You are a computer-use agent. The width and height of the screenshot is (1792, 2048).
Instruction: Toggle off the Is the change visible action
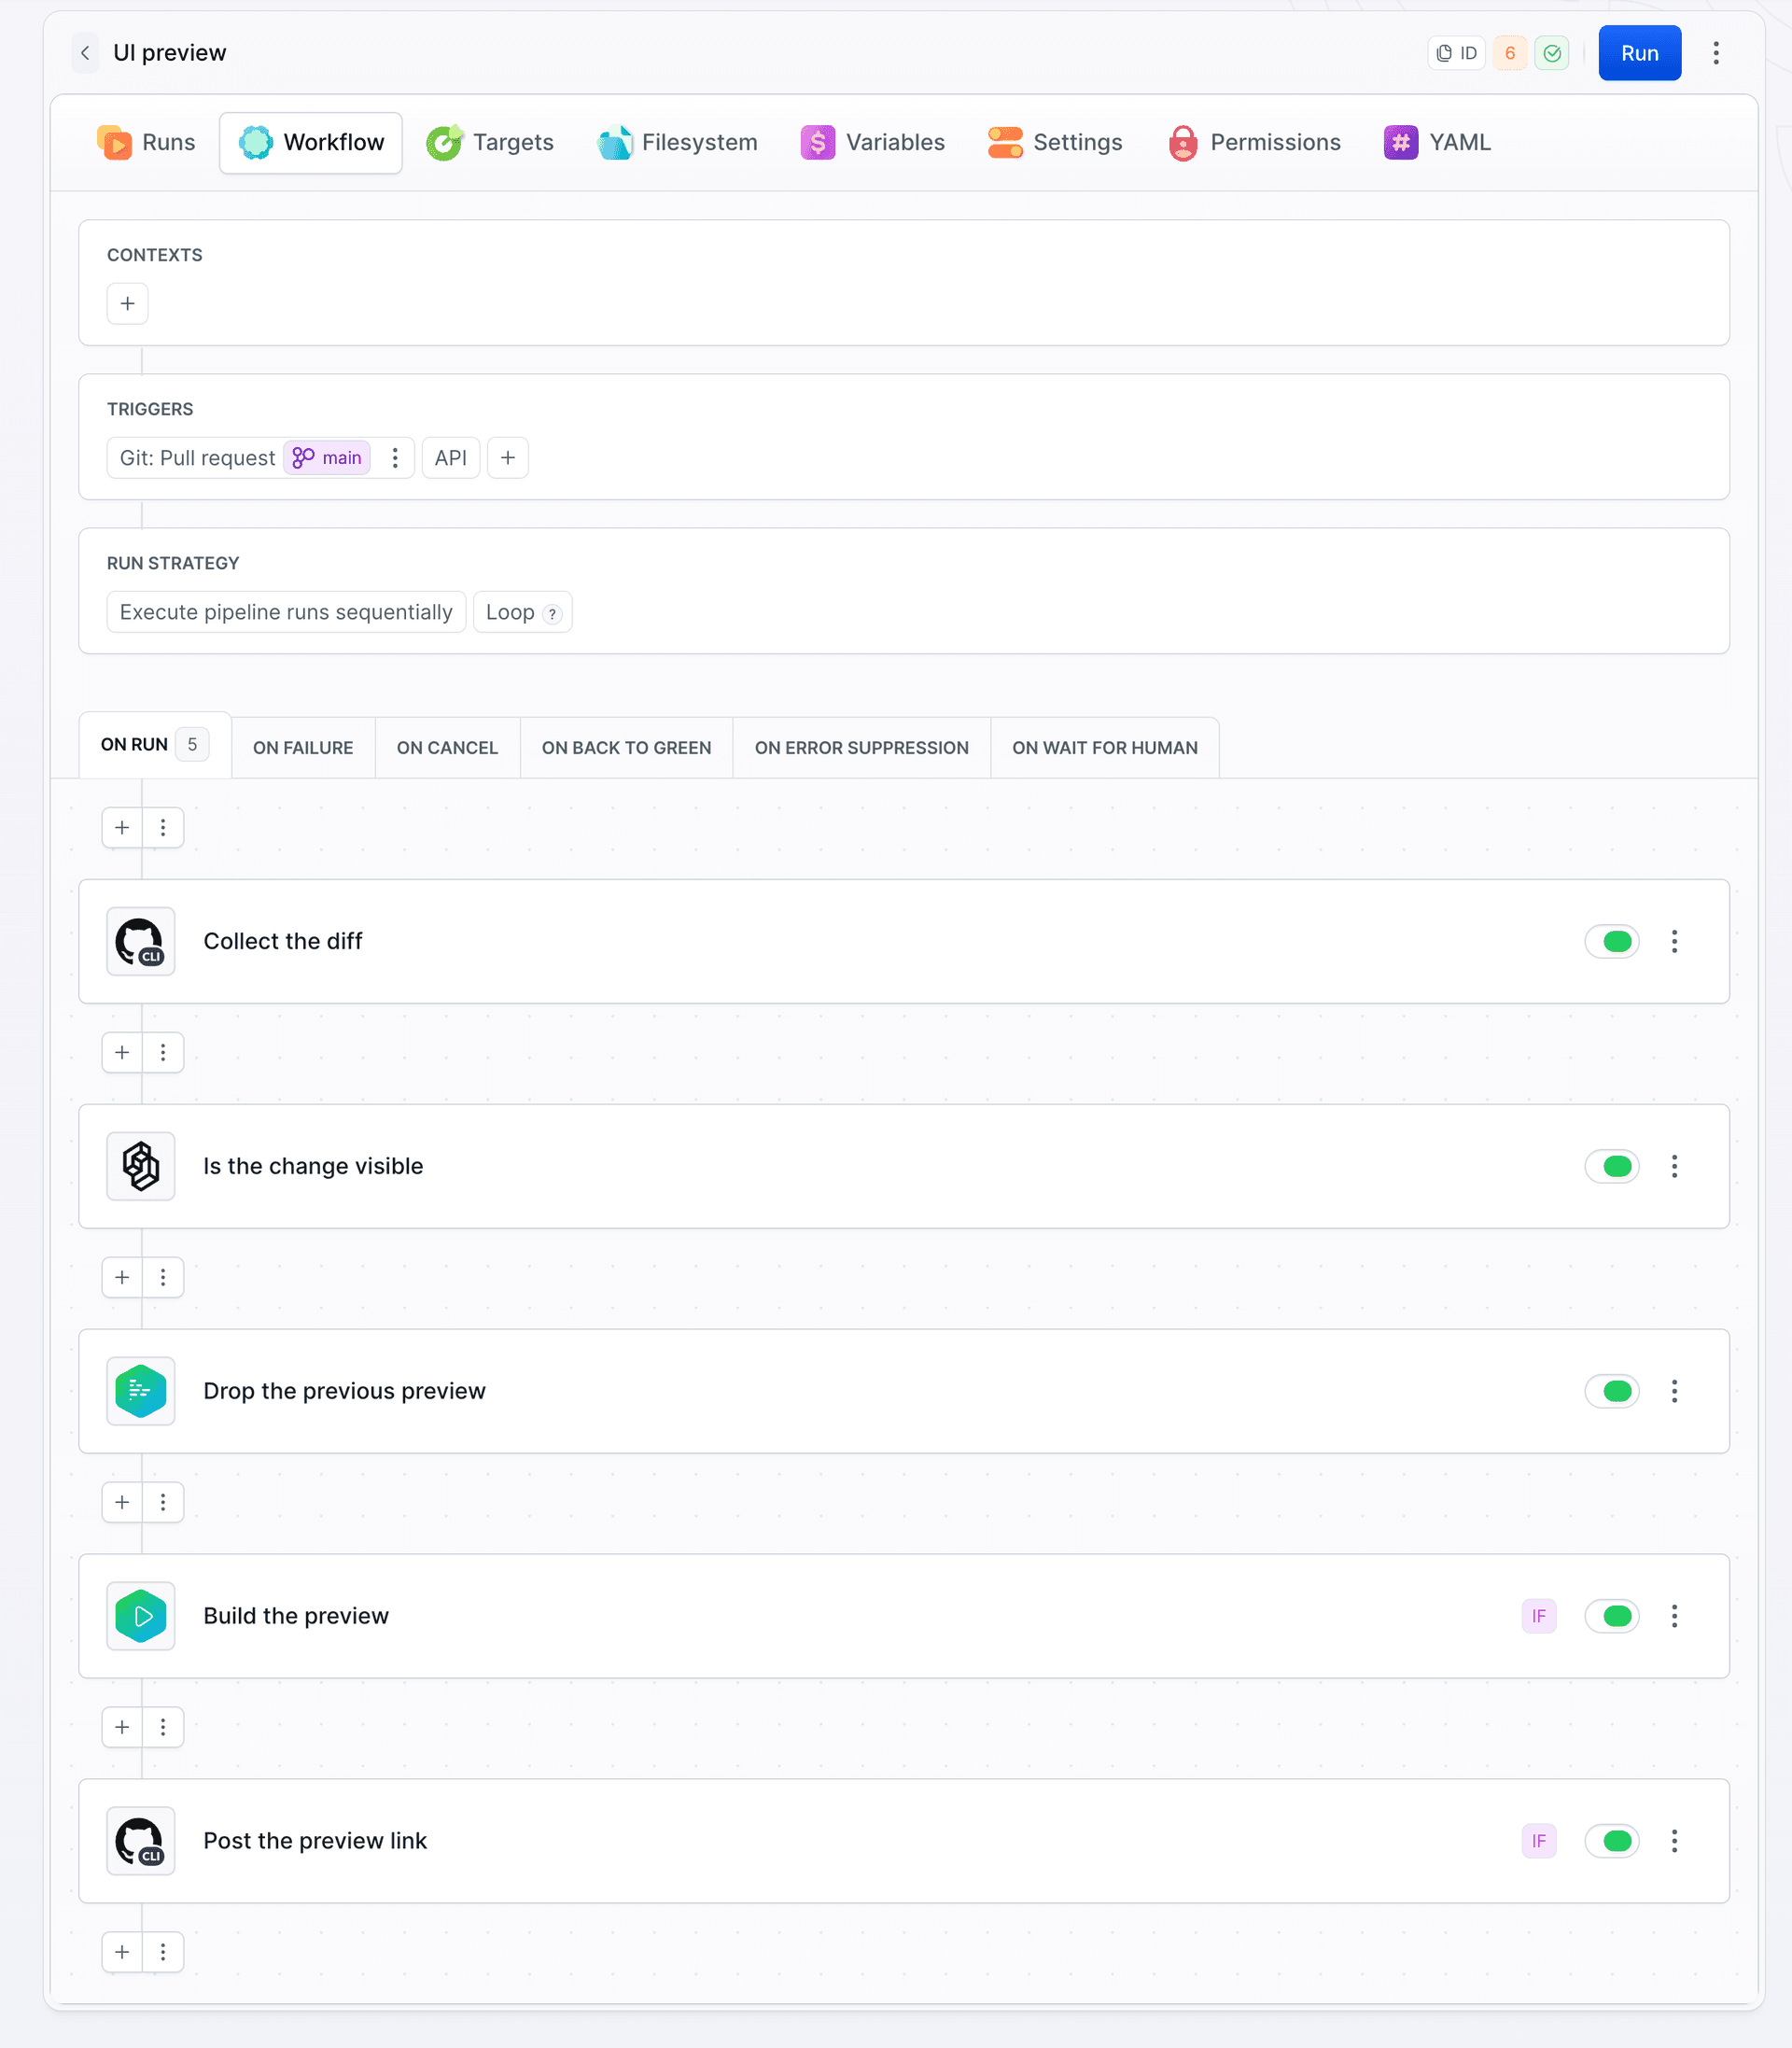1612,1166
